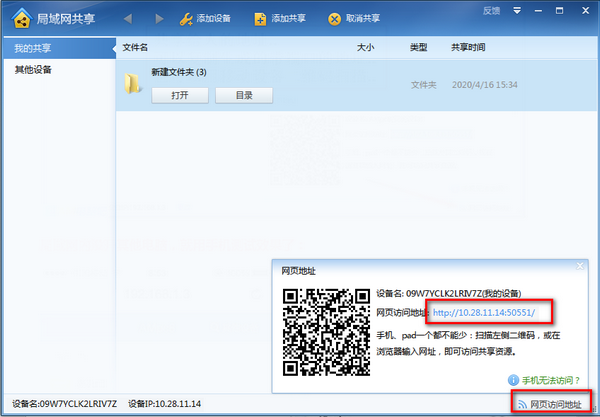Viewport: 600px width, 417px height.
Task: Go forward with the right arrow
Action: pos(160,18)
